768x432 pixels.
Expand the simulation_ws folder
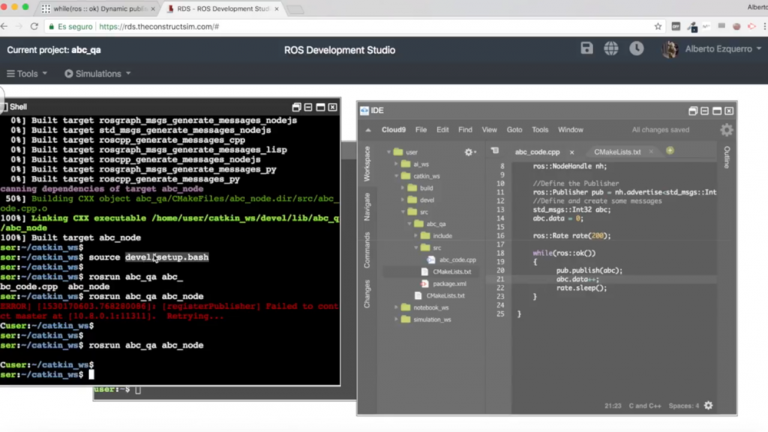(396, 319)
